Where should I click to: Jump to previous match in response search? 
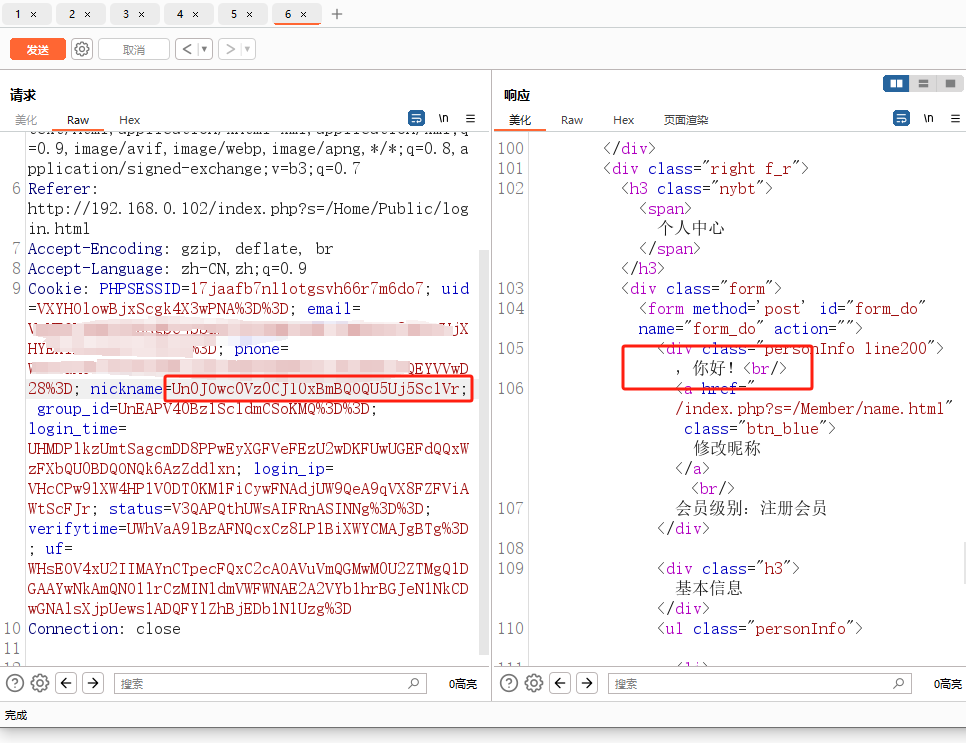point(560,683)
